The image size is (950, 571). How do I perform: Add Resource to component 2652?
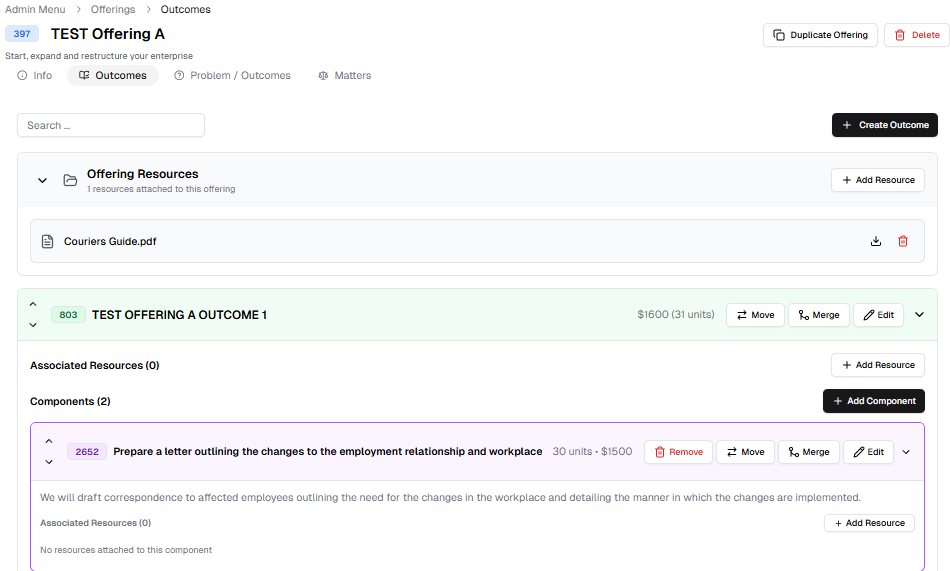coord(869,523)
